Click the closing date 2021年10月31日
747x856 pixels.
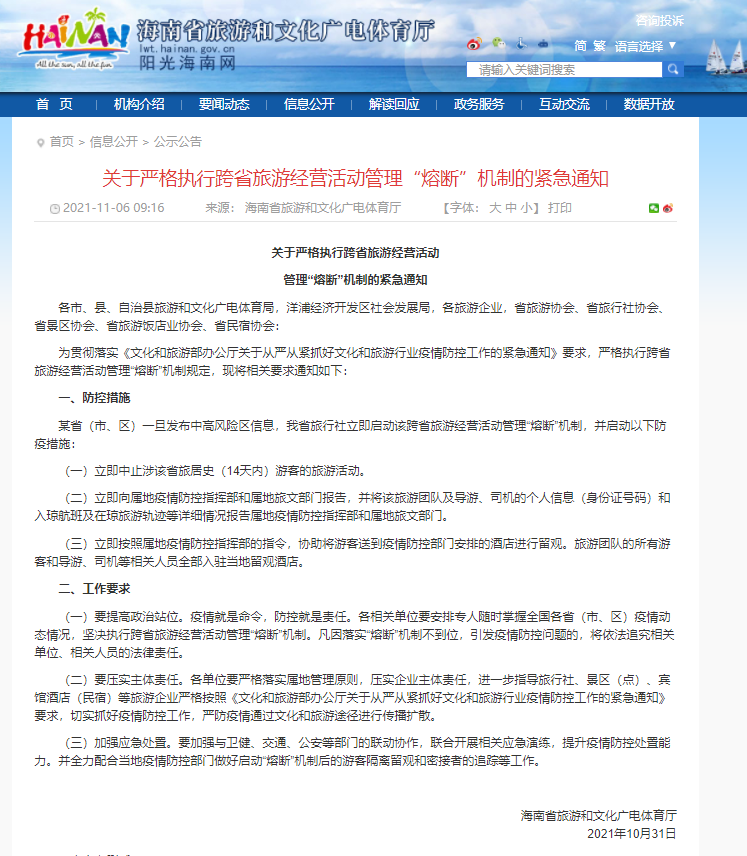[x=632, y=834]
